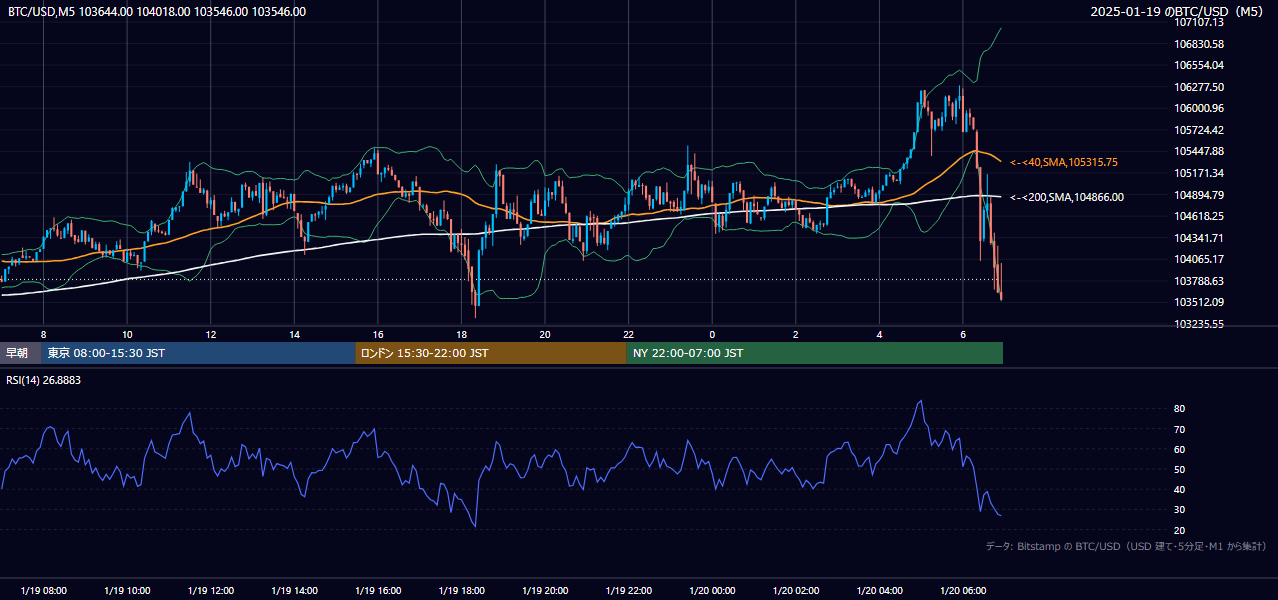Viewport: 1278px width, 600px height.
Task: Click price axis label 106277.50
Action: (1199, 87)
